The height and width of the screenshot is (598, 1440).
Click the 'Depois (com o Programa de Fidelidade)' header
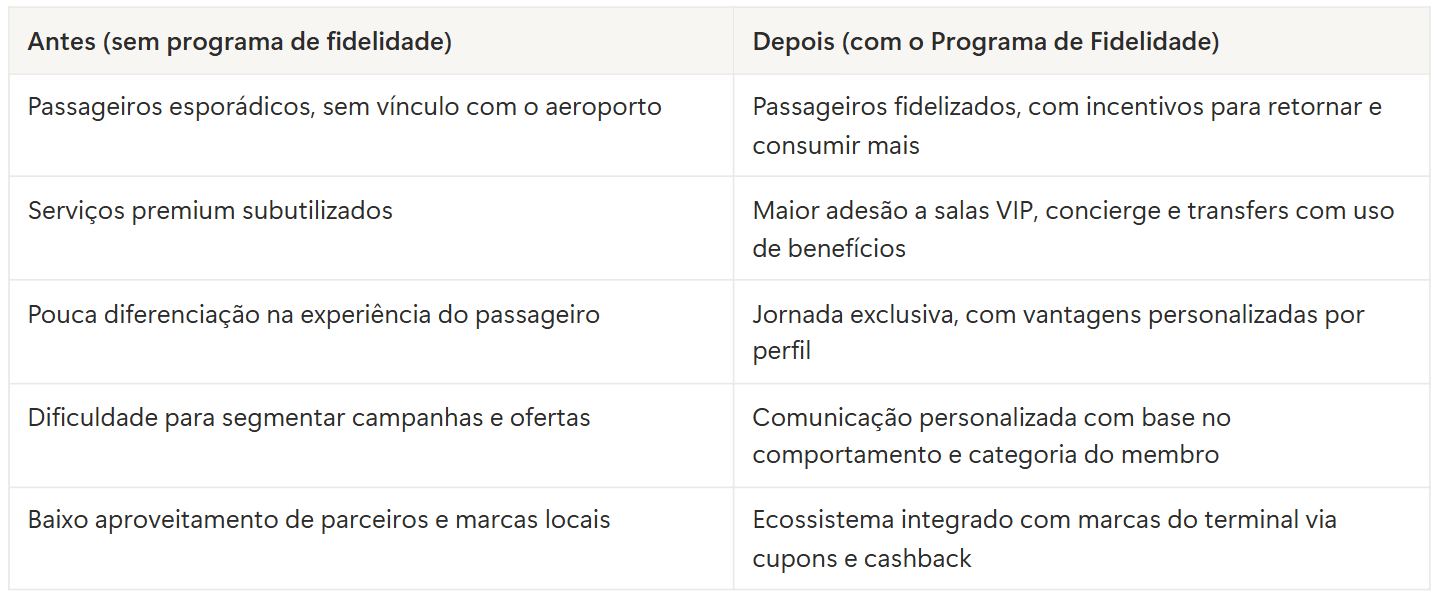pyautogui.click(x=985, y=42)
